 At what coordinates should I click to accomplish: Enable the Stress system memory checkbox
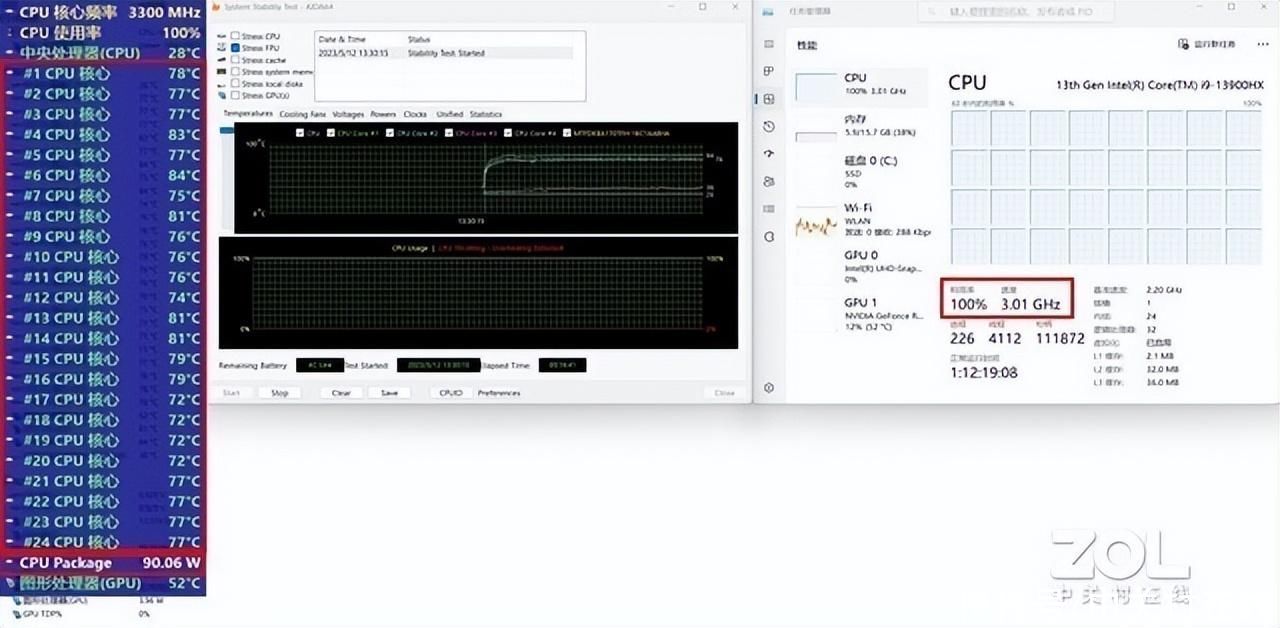pyautogui.click(x=235, y=72)
